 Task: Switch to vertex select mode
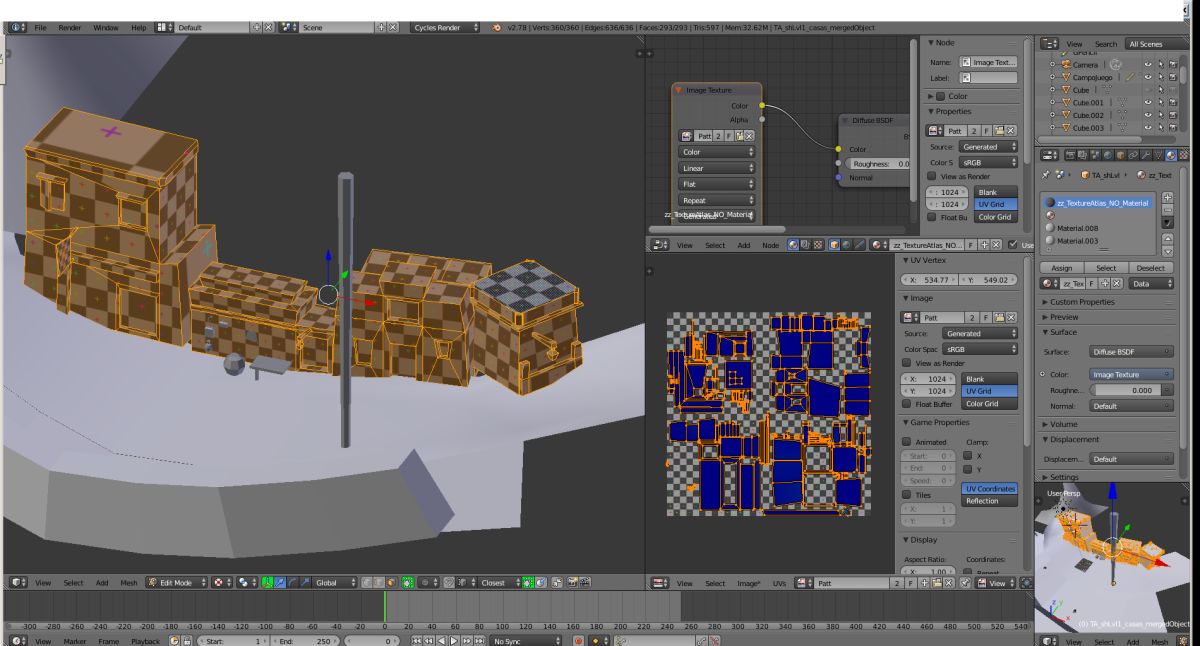pyautogui.click(x=365, y=582)
